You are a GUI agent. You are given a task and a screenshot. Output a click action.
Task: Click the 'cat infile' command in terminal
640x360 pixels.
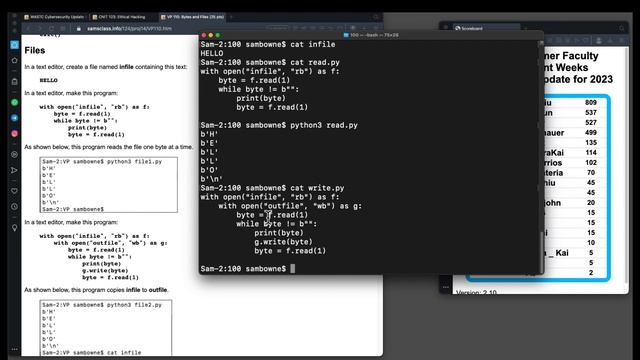pyautogui.click(x=313, y=44)
